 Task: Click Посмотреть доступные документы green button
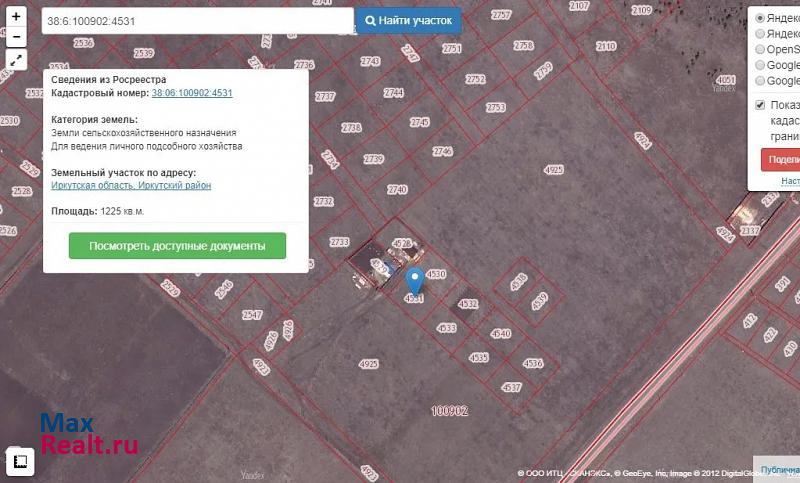(177, 246)
